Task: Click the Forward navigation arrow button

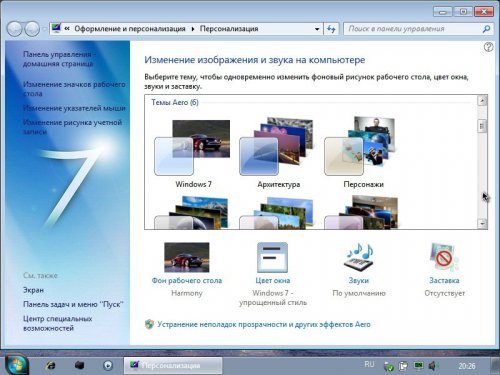Action: coord(32,29)
